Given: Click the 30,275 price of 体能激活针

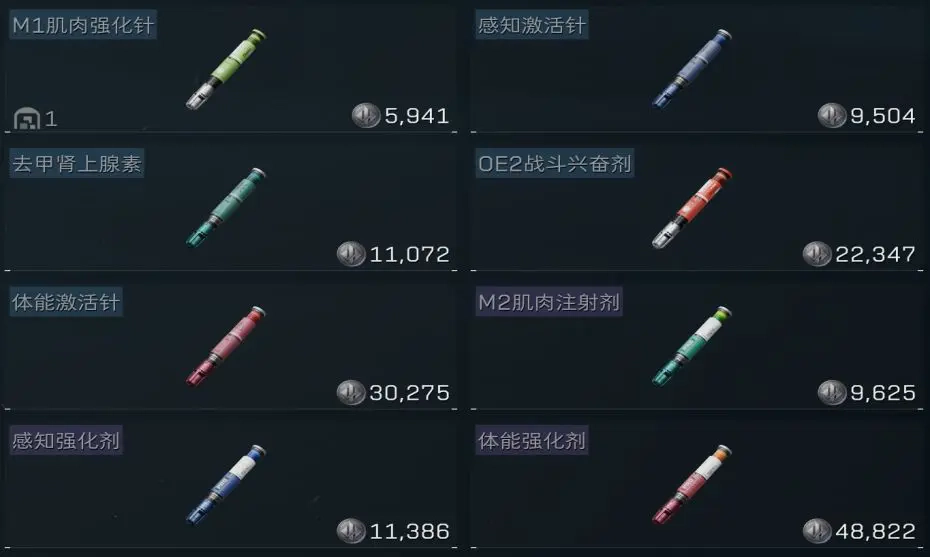Looking at the screenshot, I should pyautogui.click(x=409, y=393).
